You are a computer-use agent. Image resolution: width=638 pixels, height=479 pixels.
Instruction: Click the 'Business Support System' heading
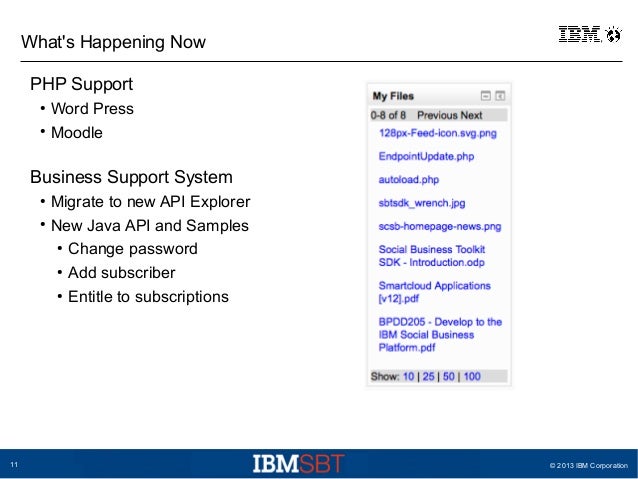coord(131,177)
